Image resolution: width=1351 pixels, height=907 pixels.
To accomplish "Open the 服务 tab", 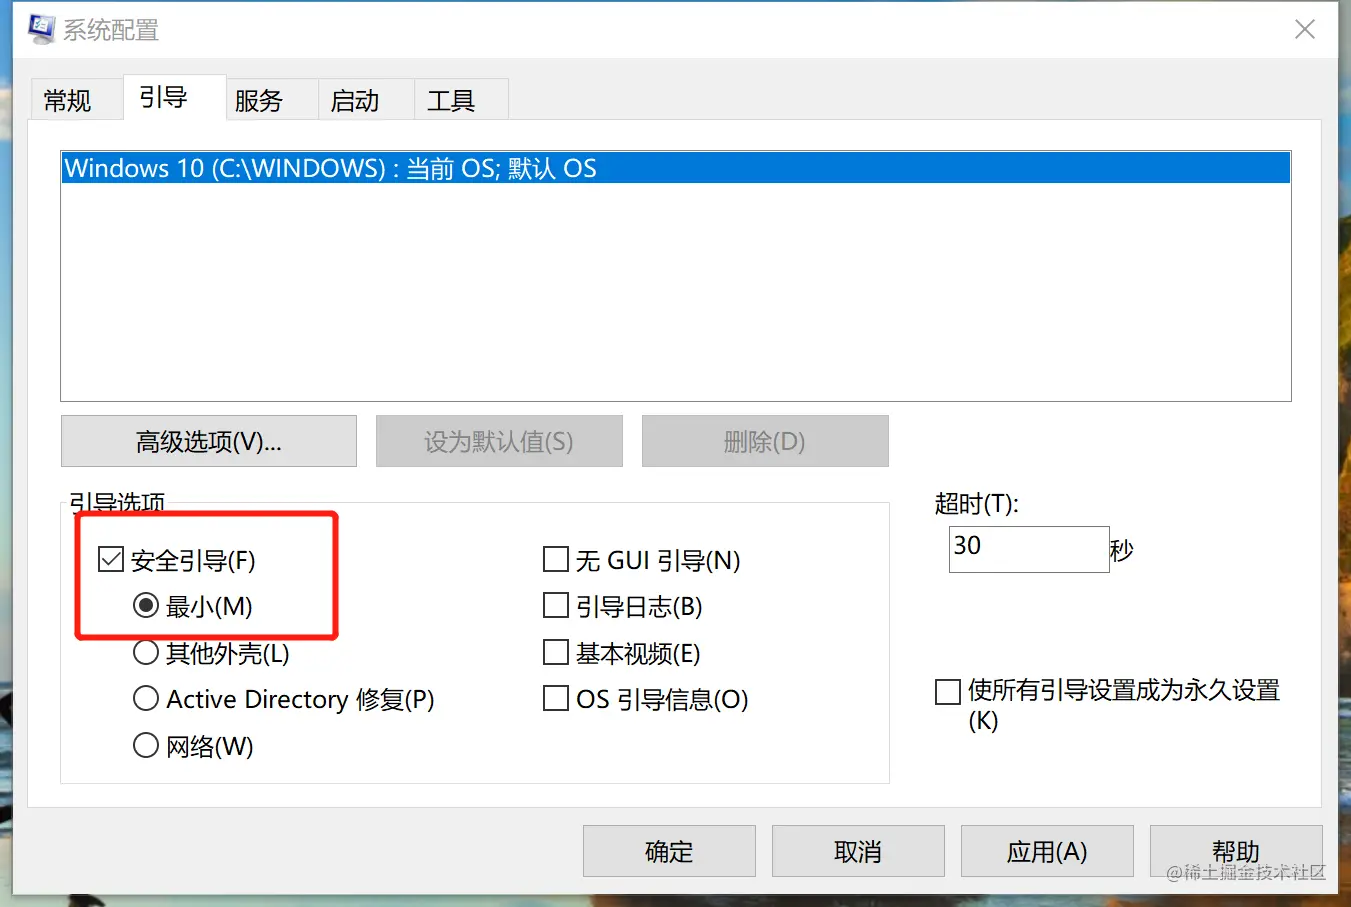I will pos(271,100).
